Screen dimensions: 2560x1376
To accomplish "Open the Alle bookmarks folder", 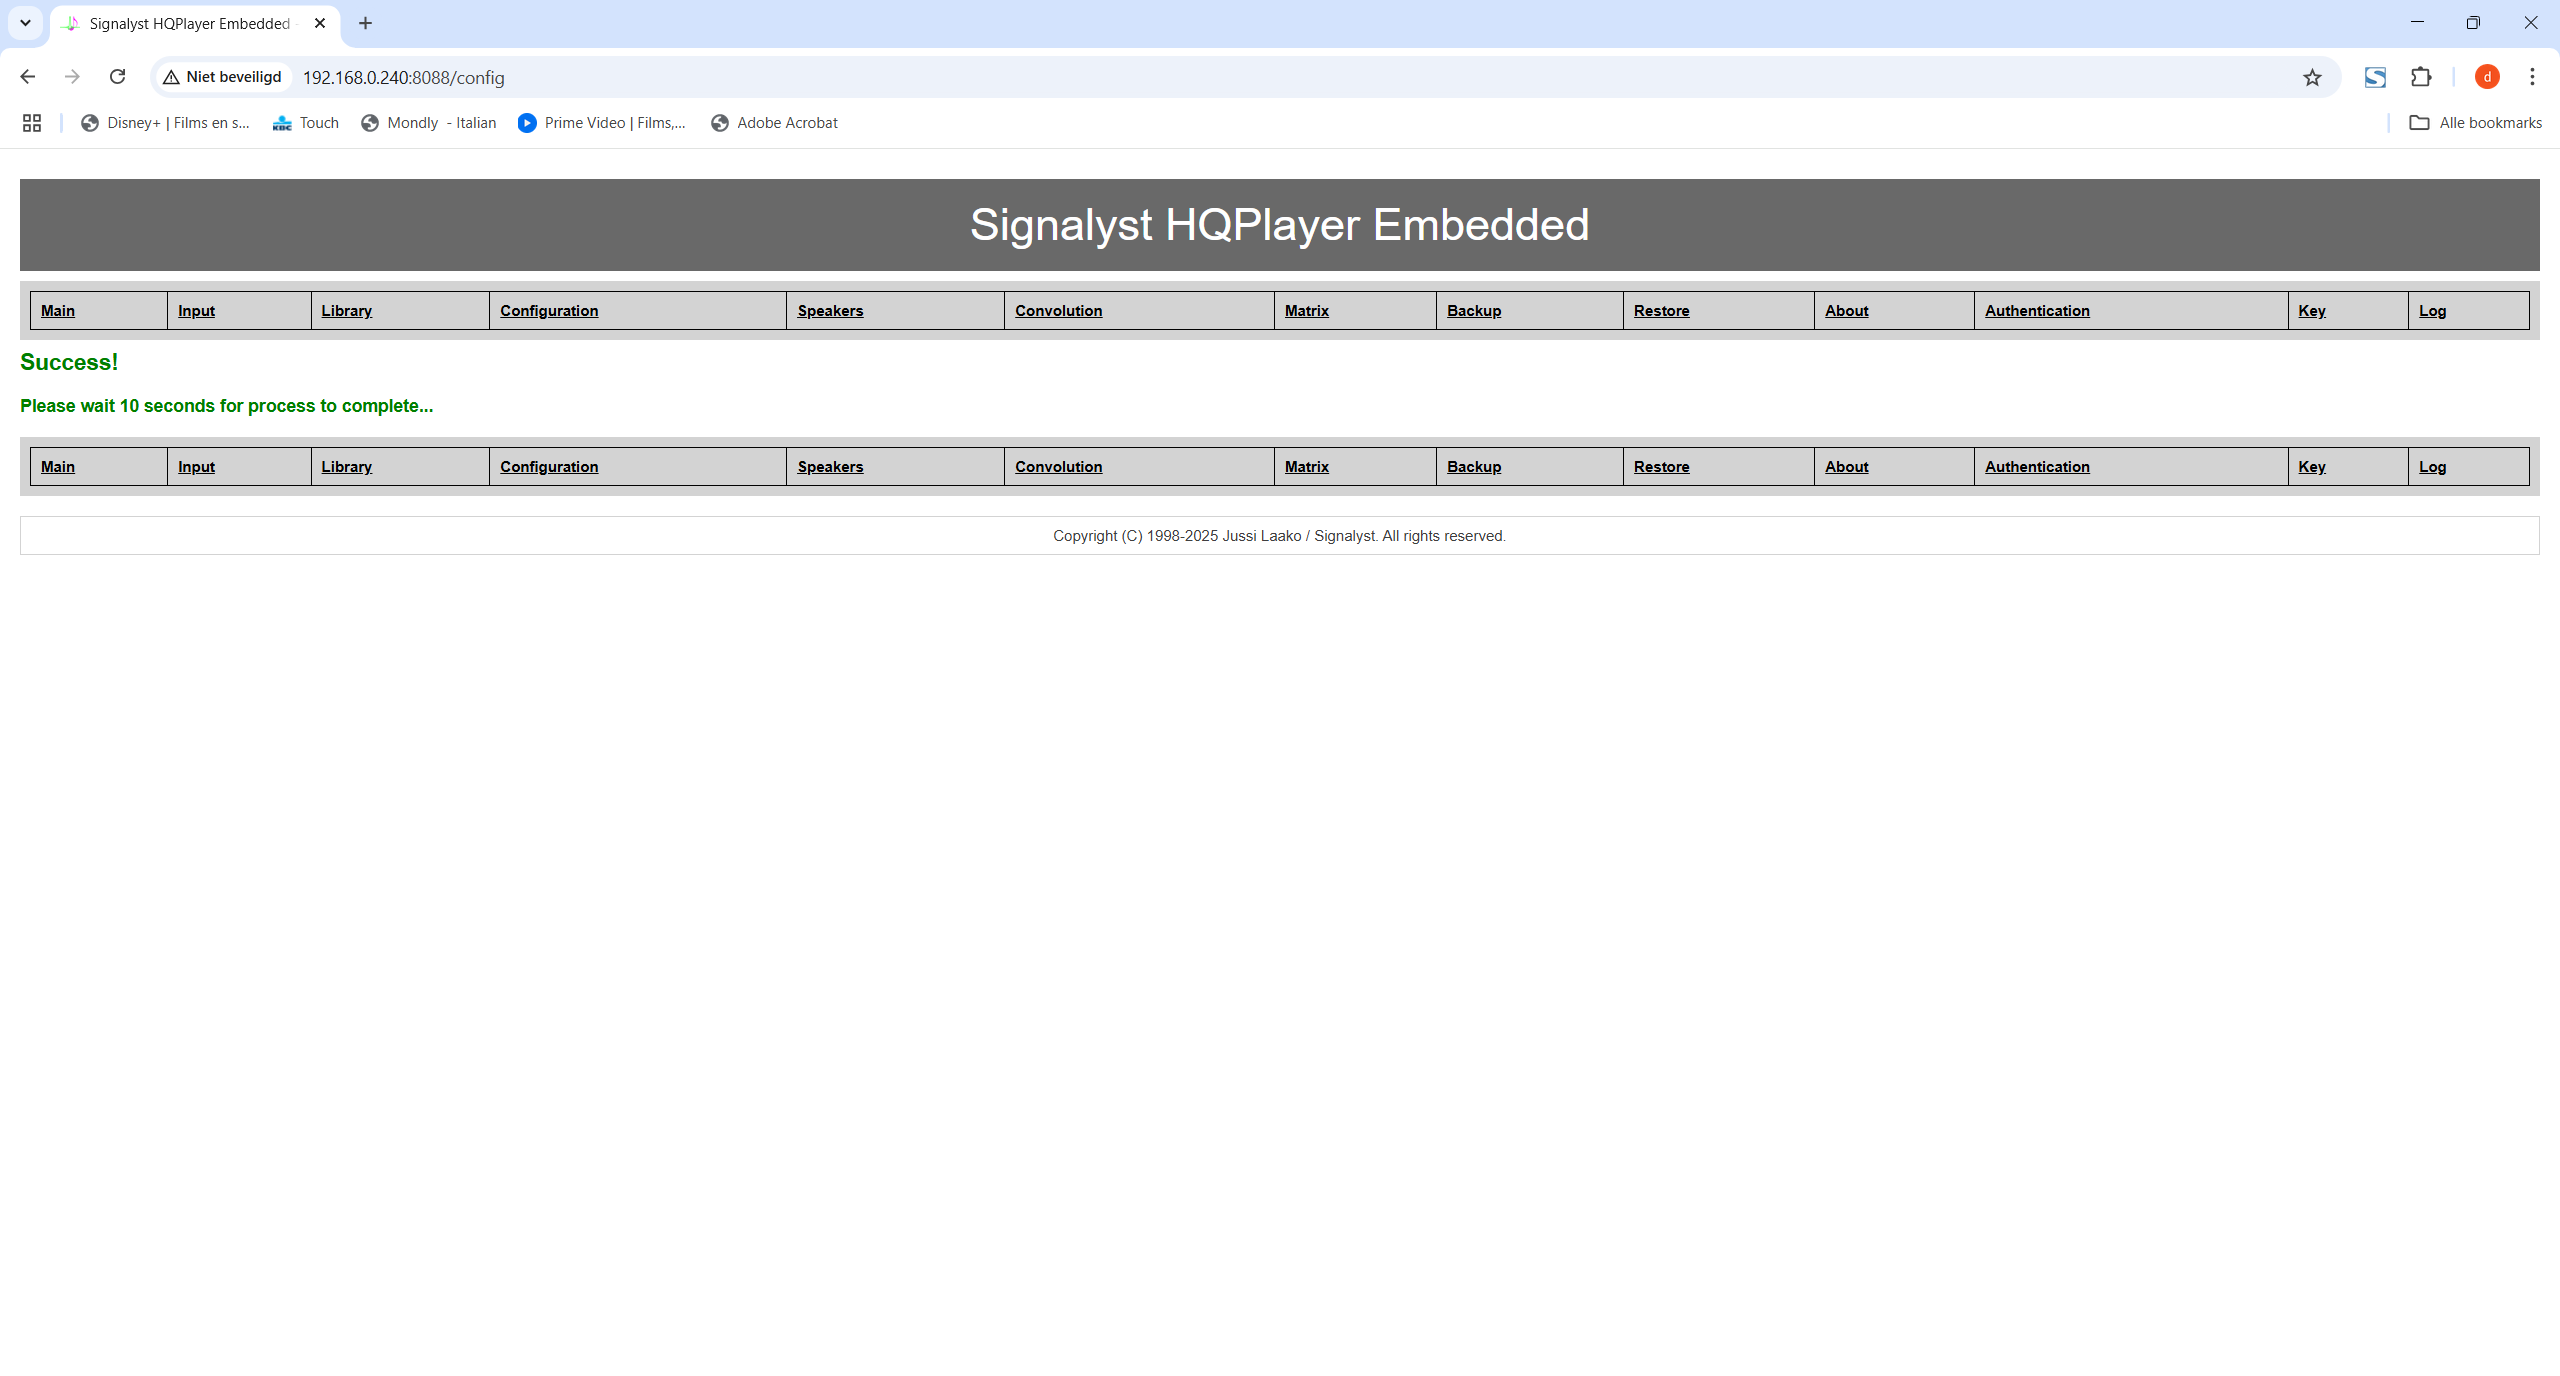I will click(x=2476, y=123).
